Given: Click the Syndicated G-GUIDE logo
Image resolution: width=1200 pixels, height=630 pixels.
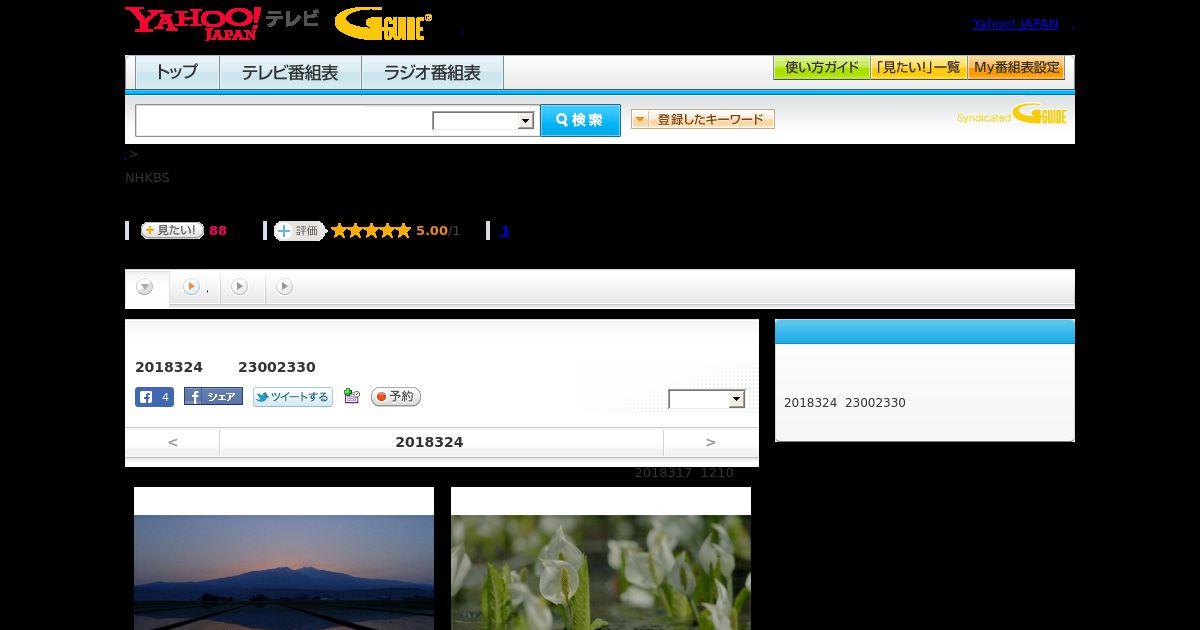Looking at the screenshot, I should point(1012,114).
